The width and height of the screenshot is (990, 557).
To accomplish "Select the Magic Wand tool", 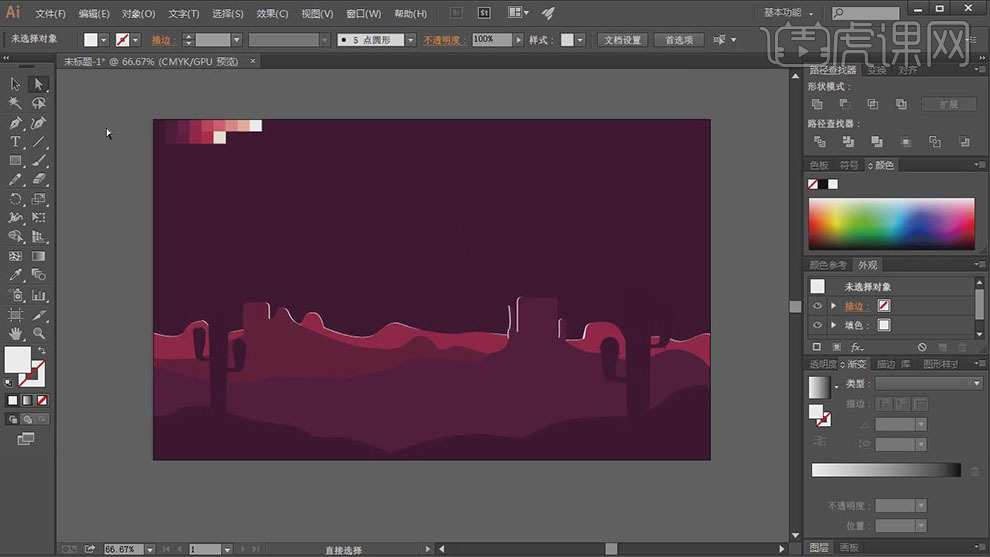I will pyautogui.click(x=16, y=103).
